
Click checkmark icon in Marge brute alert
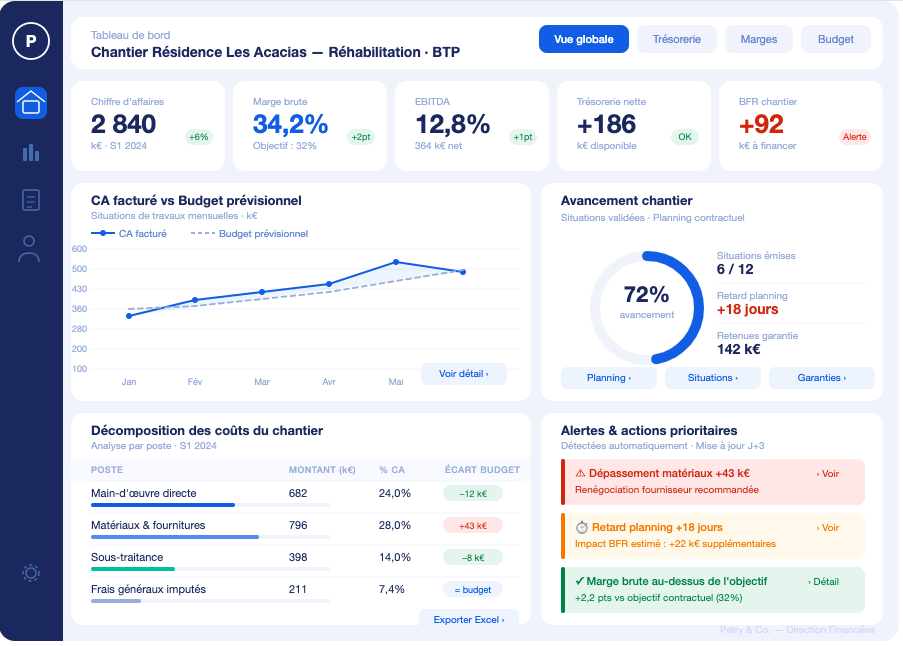579,581
